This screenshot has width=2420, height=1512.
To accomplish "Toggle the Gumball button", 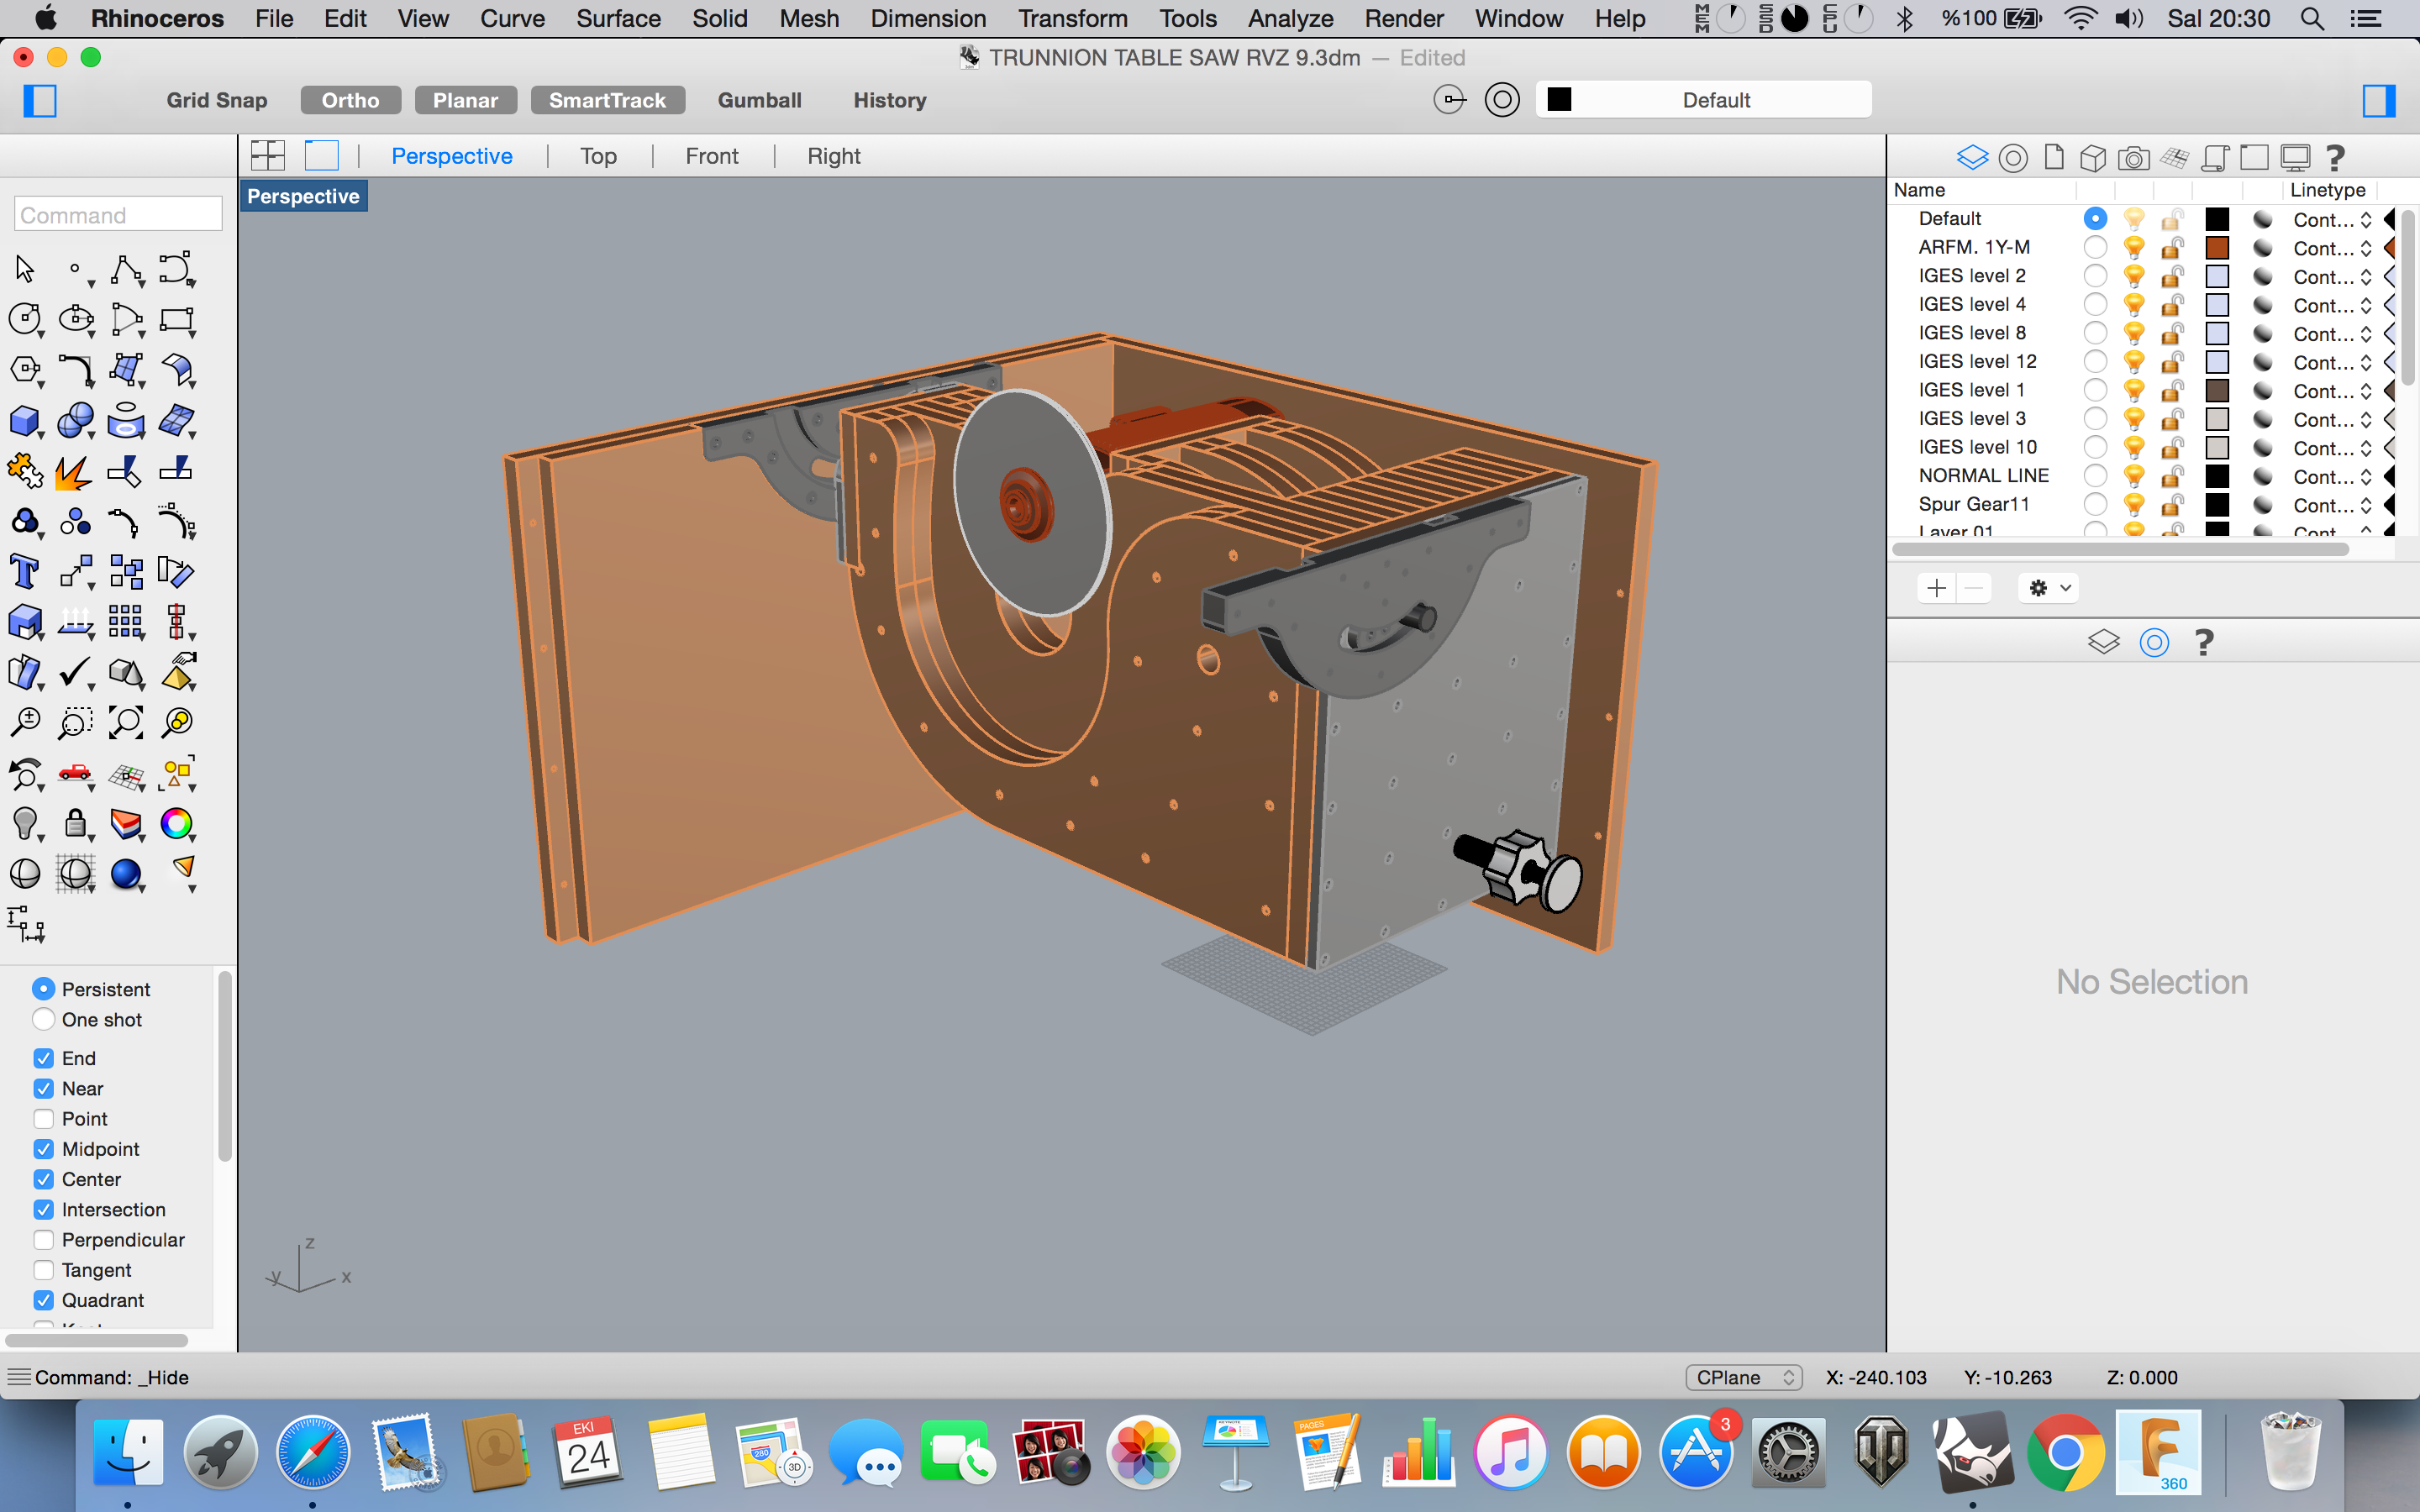I will click(x=759, y=100).
